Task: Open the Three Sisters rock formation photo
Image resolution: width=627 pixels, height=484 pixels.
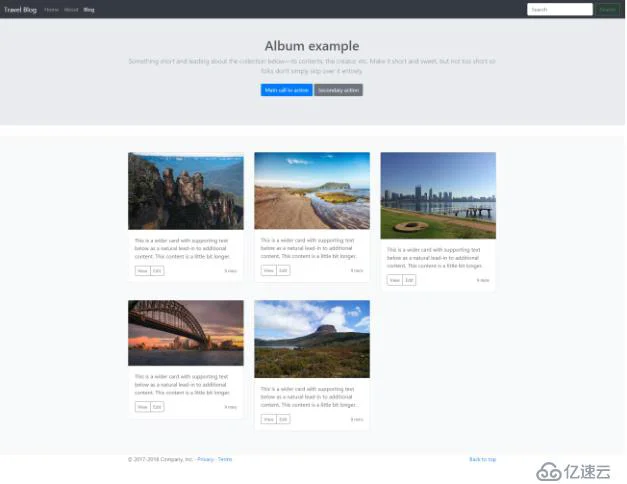Action: (x=186, y=191)
